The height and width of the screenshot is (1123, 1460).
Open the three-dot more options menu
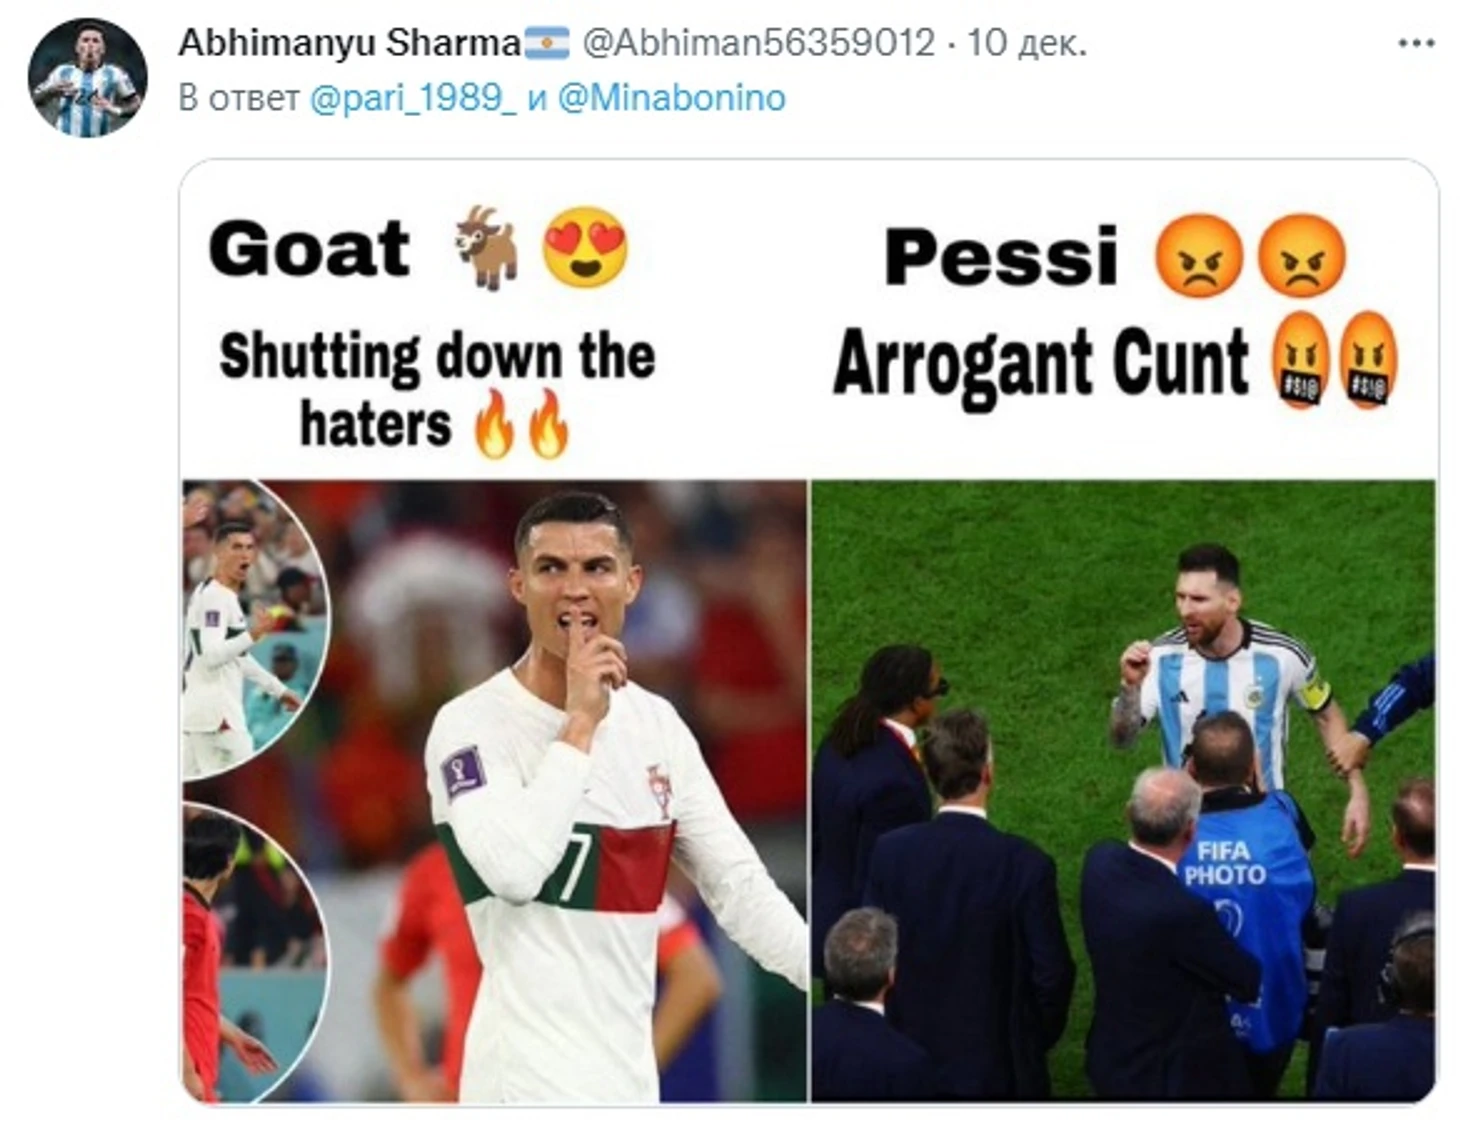1416,43
